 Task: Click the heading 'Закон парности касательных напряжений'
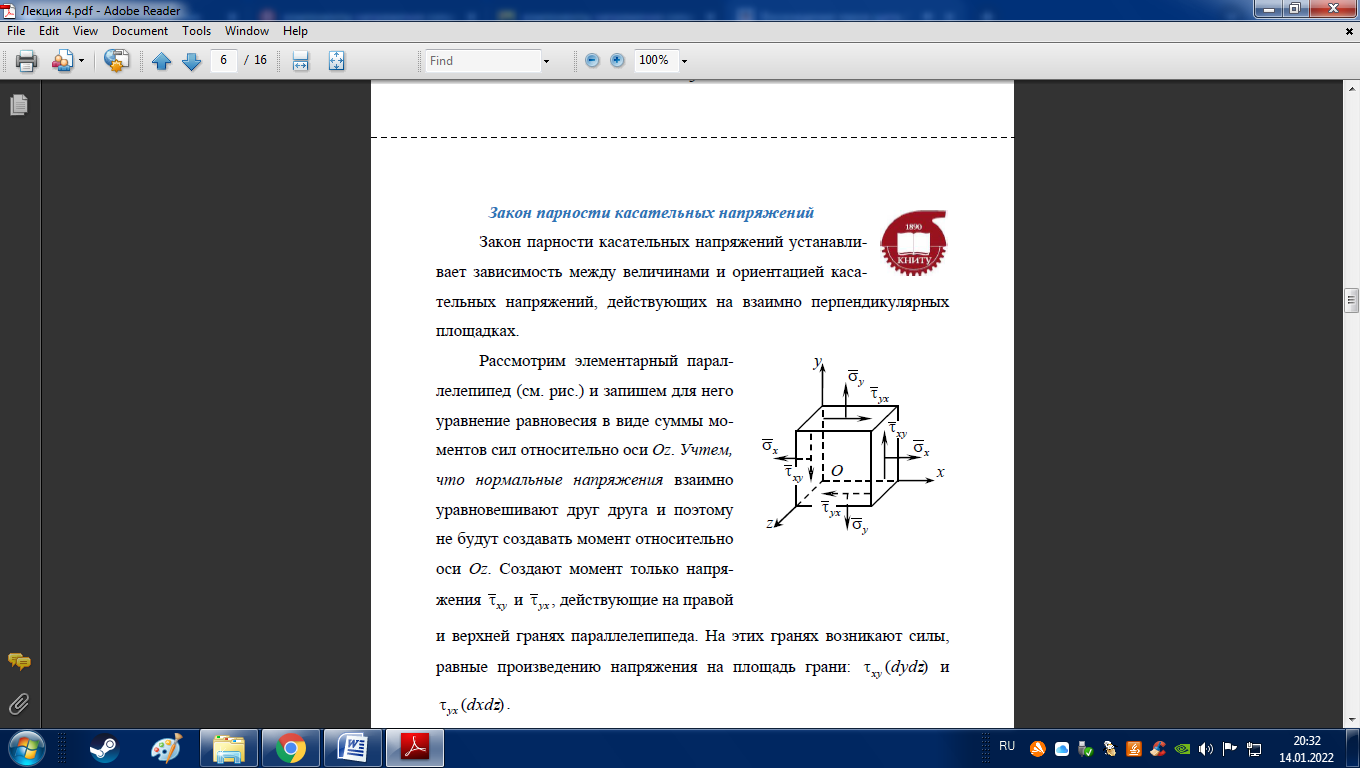point(651,213)
